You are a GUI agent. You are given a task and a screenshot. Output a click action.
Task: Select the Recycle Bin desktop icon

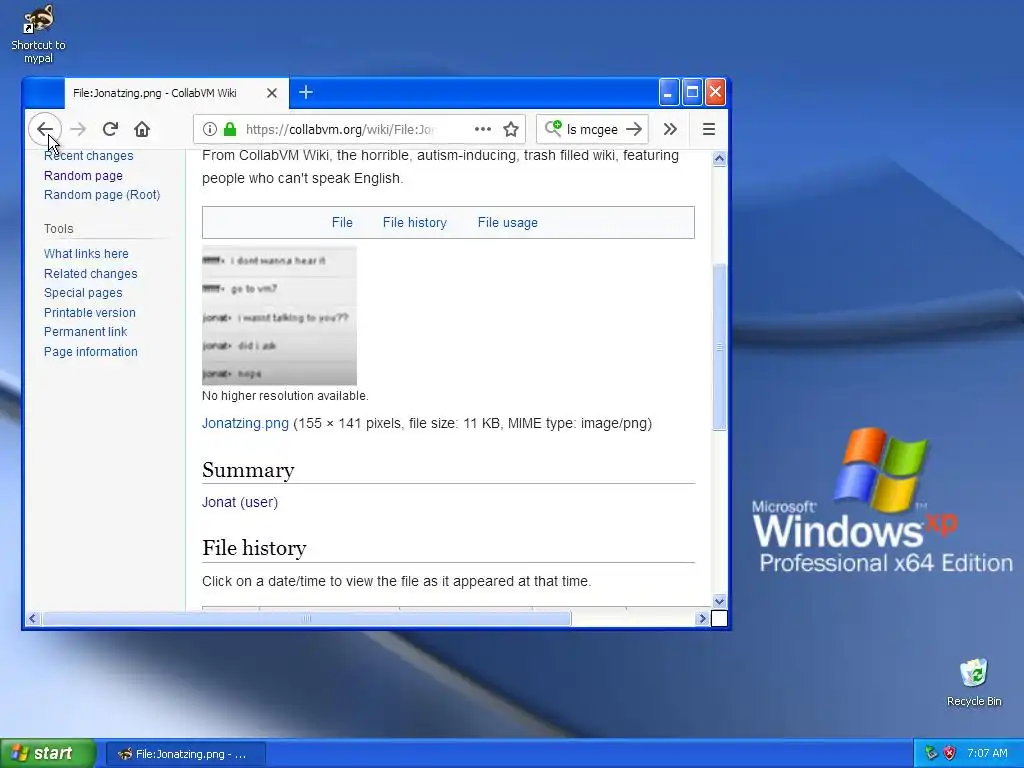click(974, 682)
